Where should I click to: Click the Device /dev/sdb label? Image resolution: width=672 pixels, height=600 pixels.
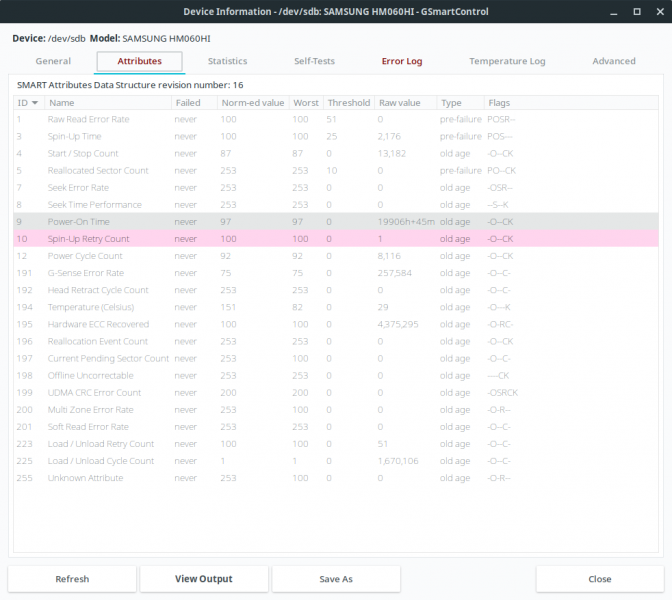click(49, 39)
